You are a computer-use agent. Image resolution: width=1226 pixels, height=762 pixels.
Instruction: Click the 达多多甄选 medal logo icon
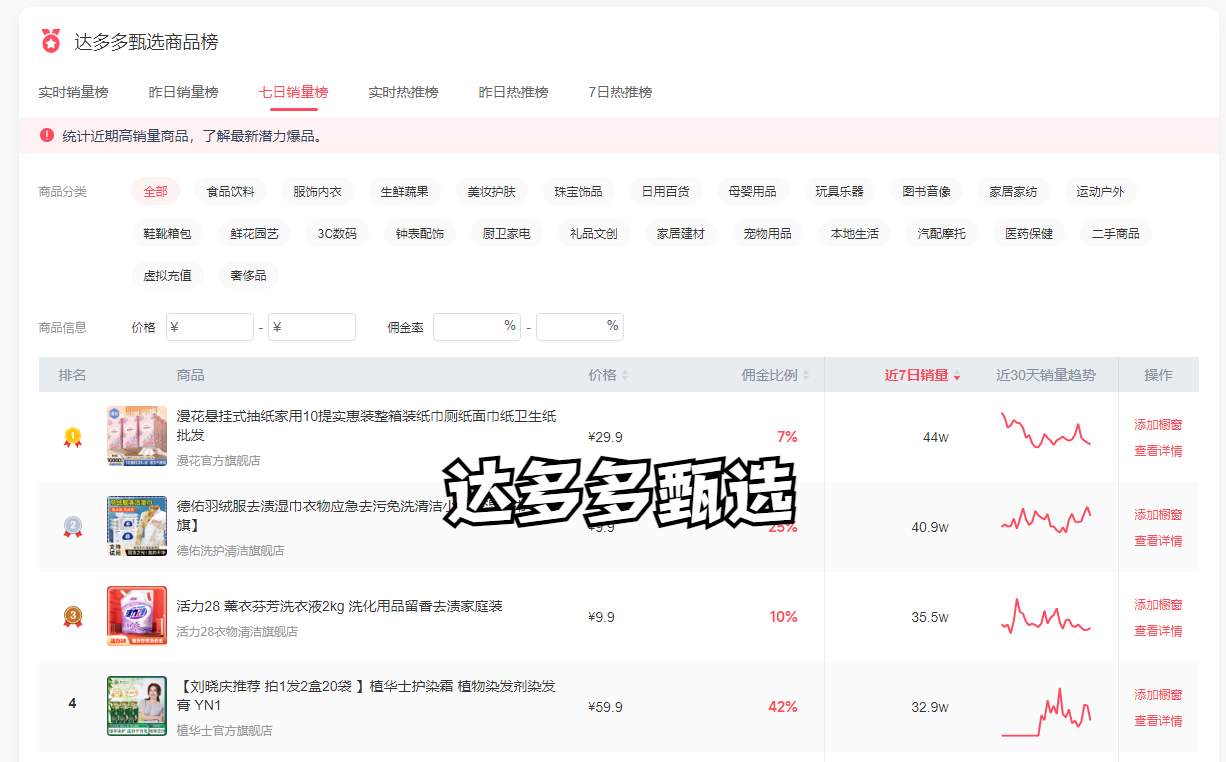point(51,41)
